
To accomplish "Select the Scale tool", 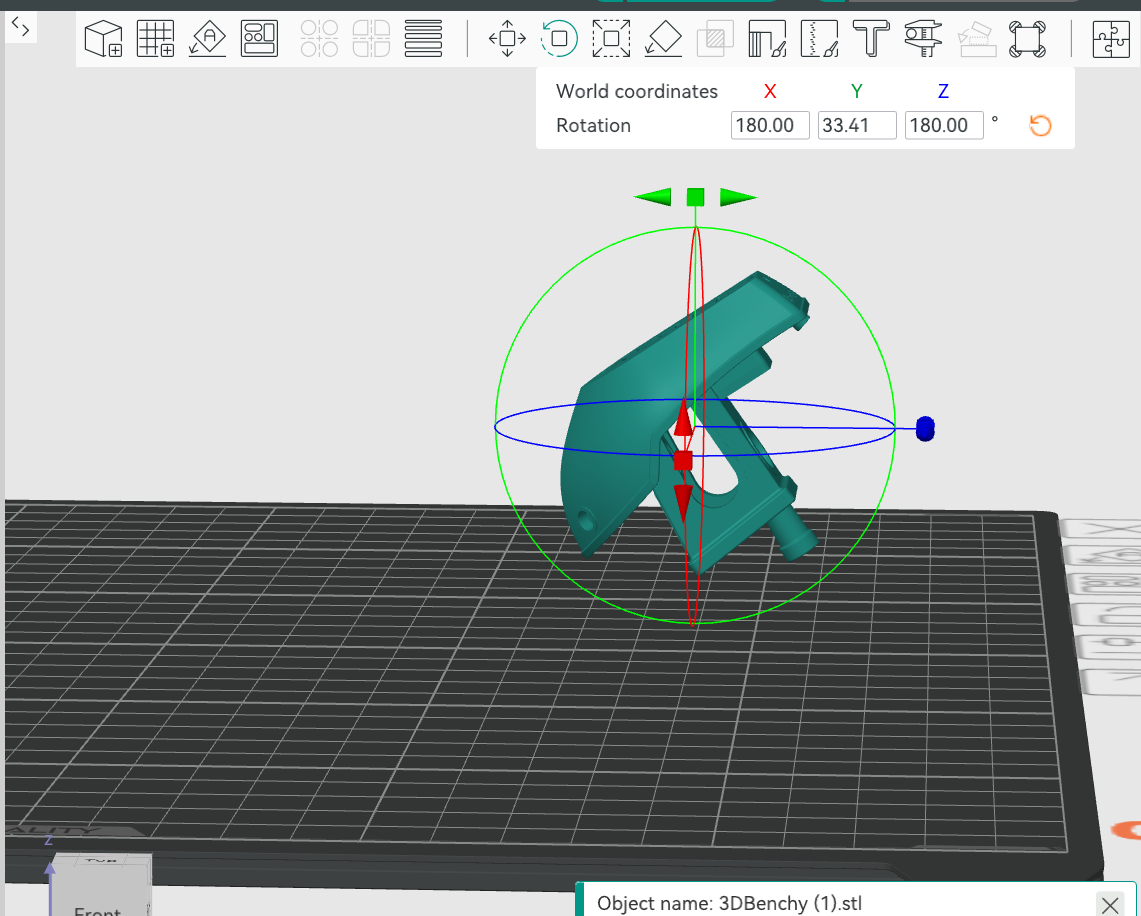I will pos(611,39).
